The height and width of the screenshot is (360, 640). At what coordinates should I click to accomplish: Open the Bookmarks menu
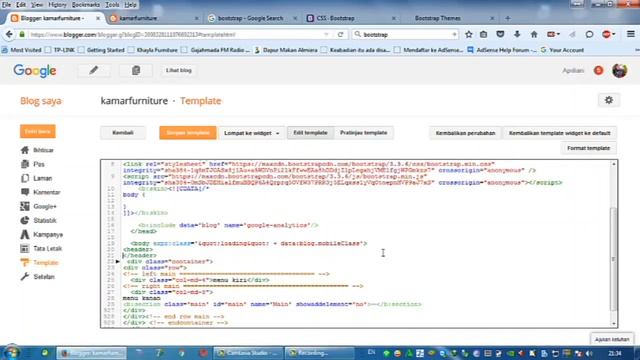(x=86, y=5)
